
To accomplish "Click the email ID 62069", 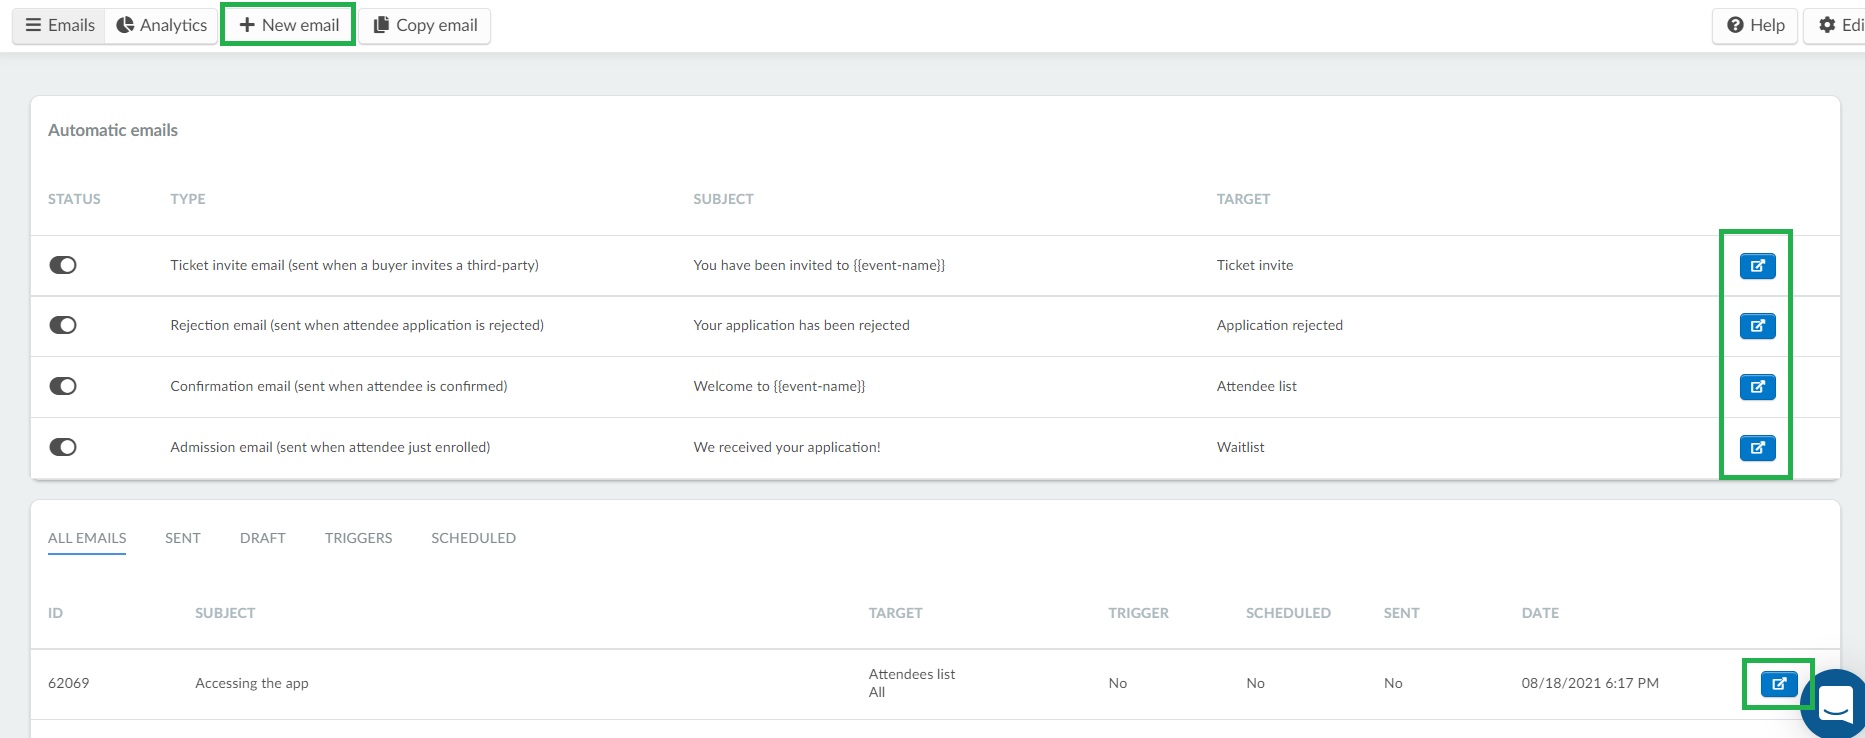I will click(x=68, y=683).
